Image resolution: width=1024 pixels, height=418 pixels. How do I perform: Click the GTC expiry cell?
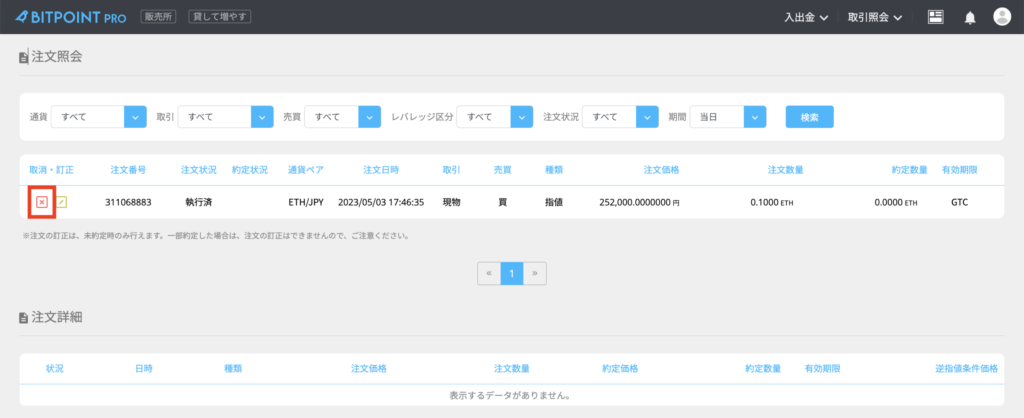tap(959, 202)
